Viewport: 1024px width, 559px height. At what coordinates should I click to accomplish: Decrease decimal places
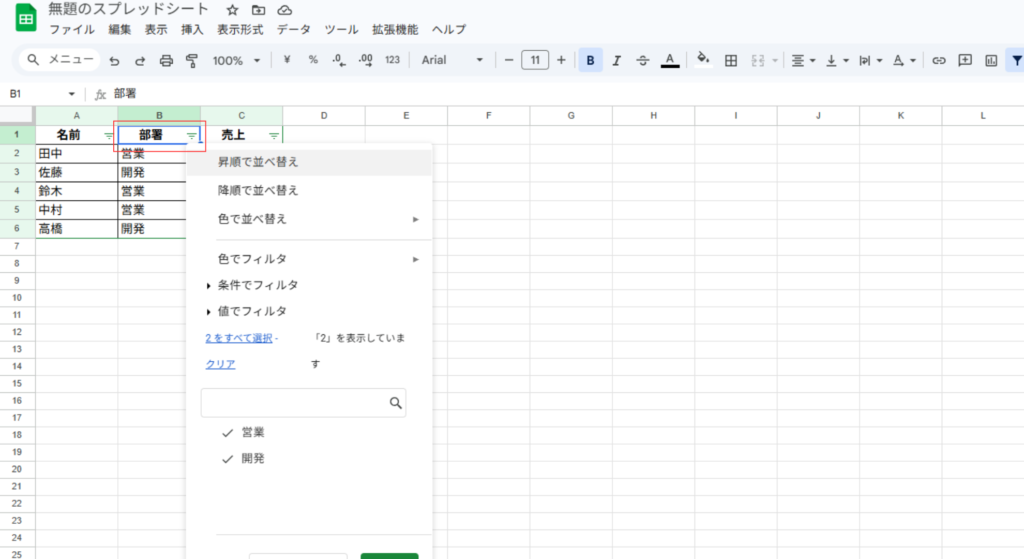click(x=339, y=60)
